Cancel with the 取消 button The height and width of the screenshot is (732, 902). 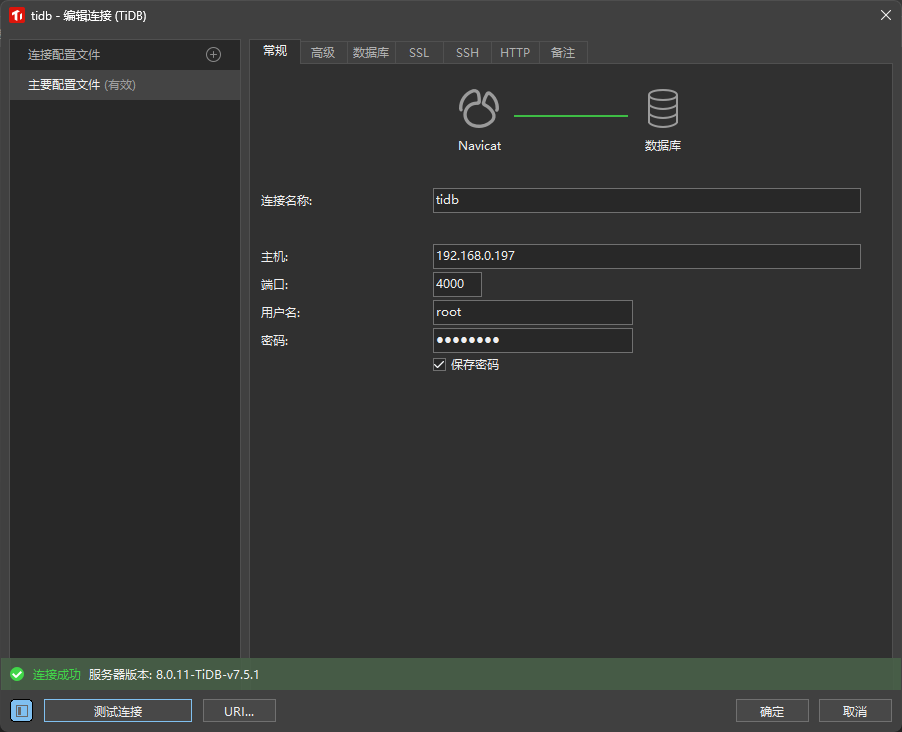coord(855,711)
